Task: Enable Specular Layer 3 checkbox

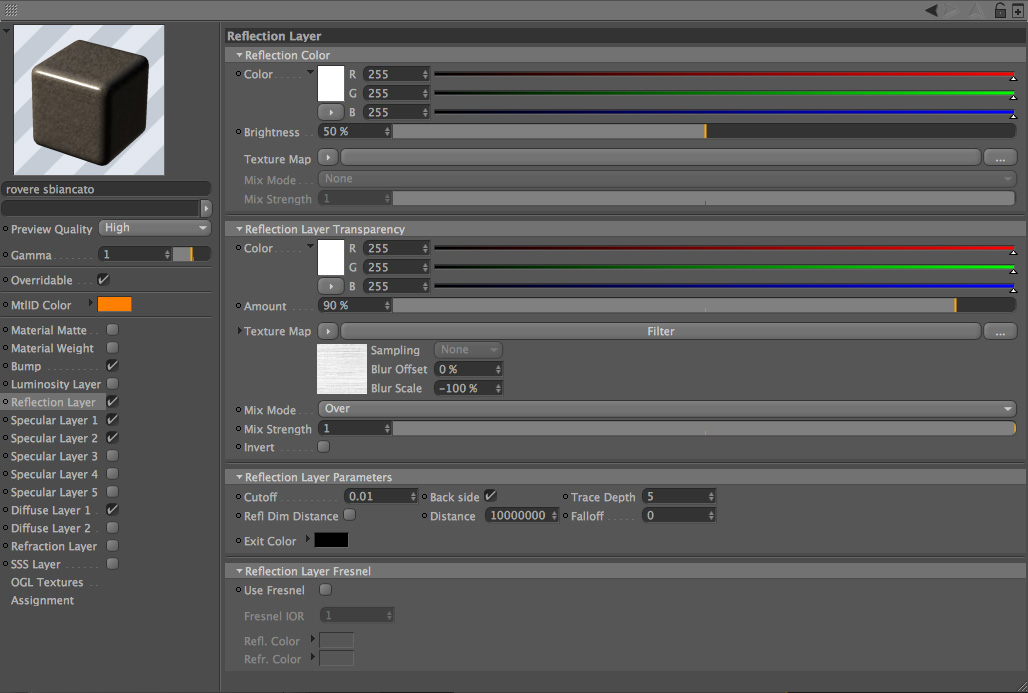Action: pos(113,456)
